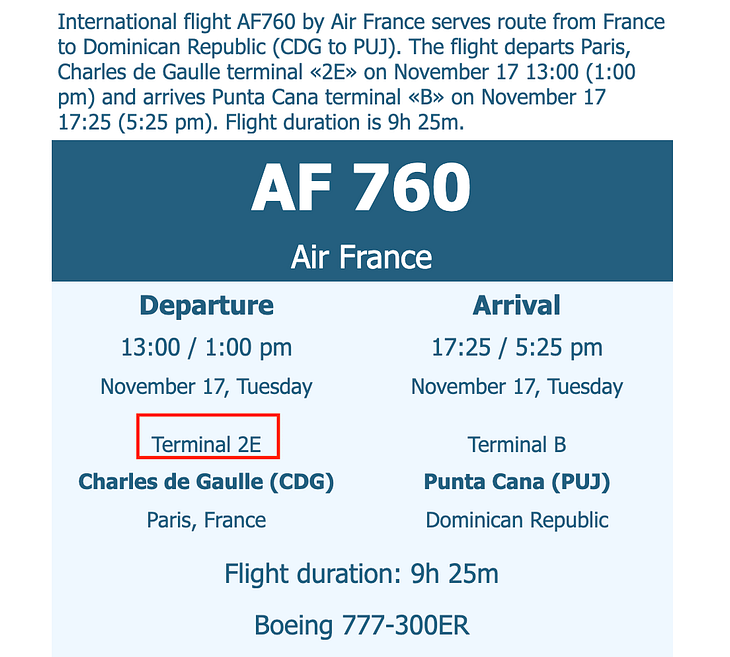Click the Boeing 777-300ER aircraft type
Screen dimensions: 730x657
[361, 626]
